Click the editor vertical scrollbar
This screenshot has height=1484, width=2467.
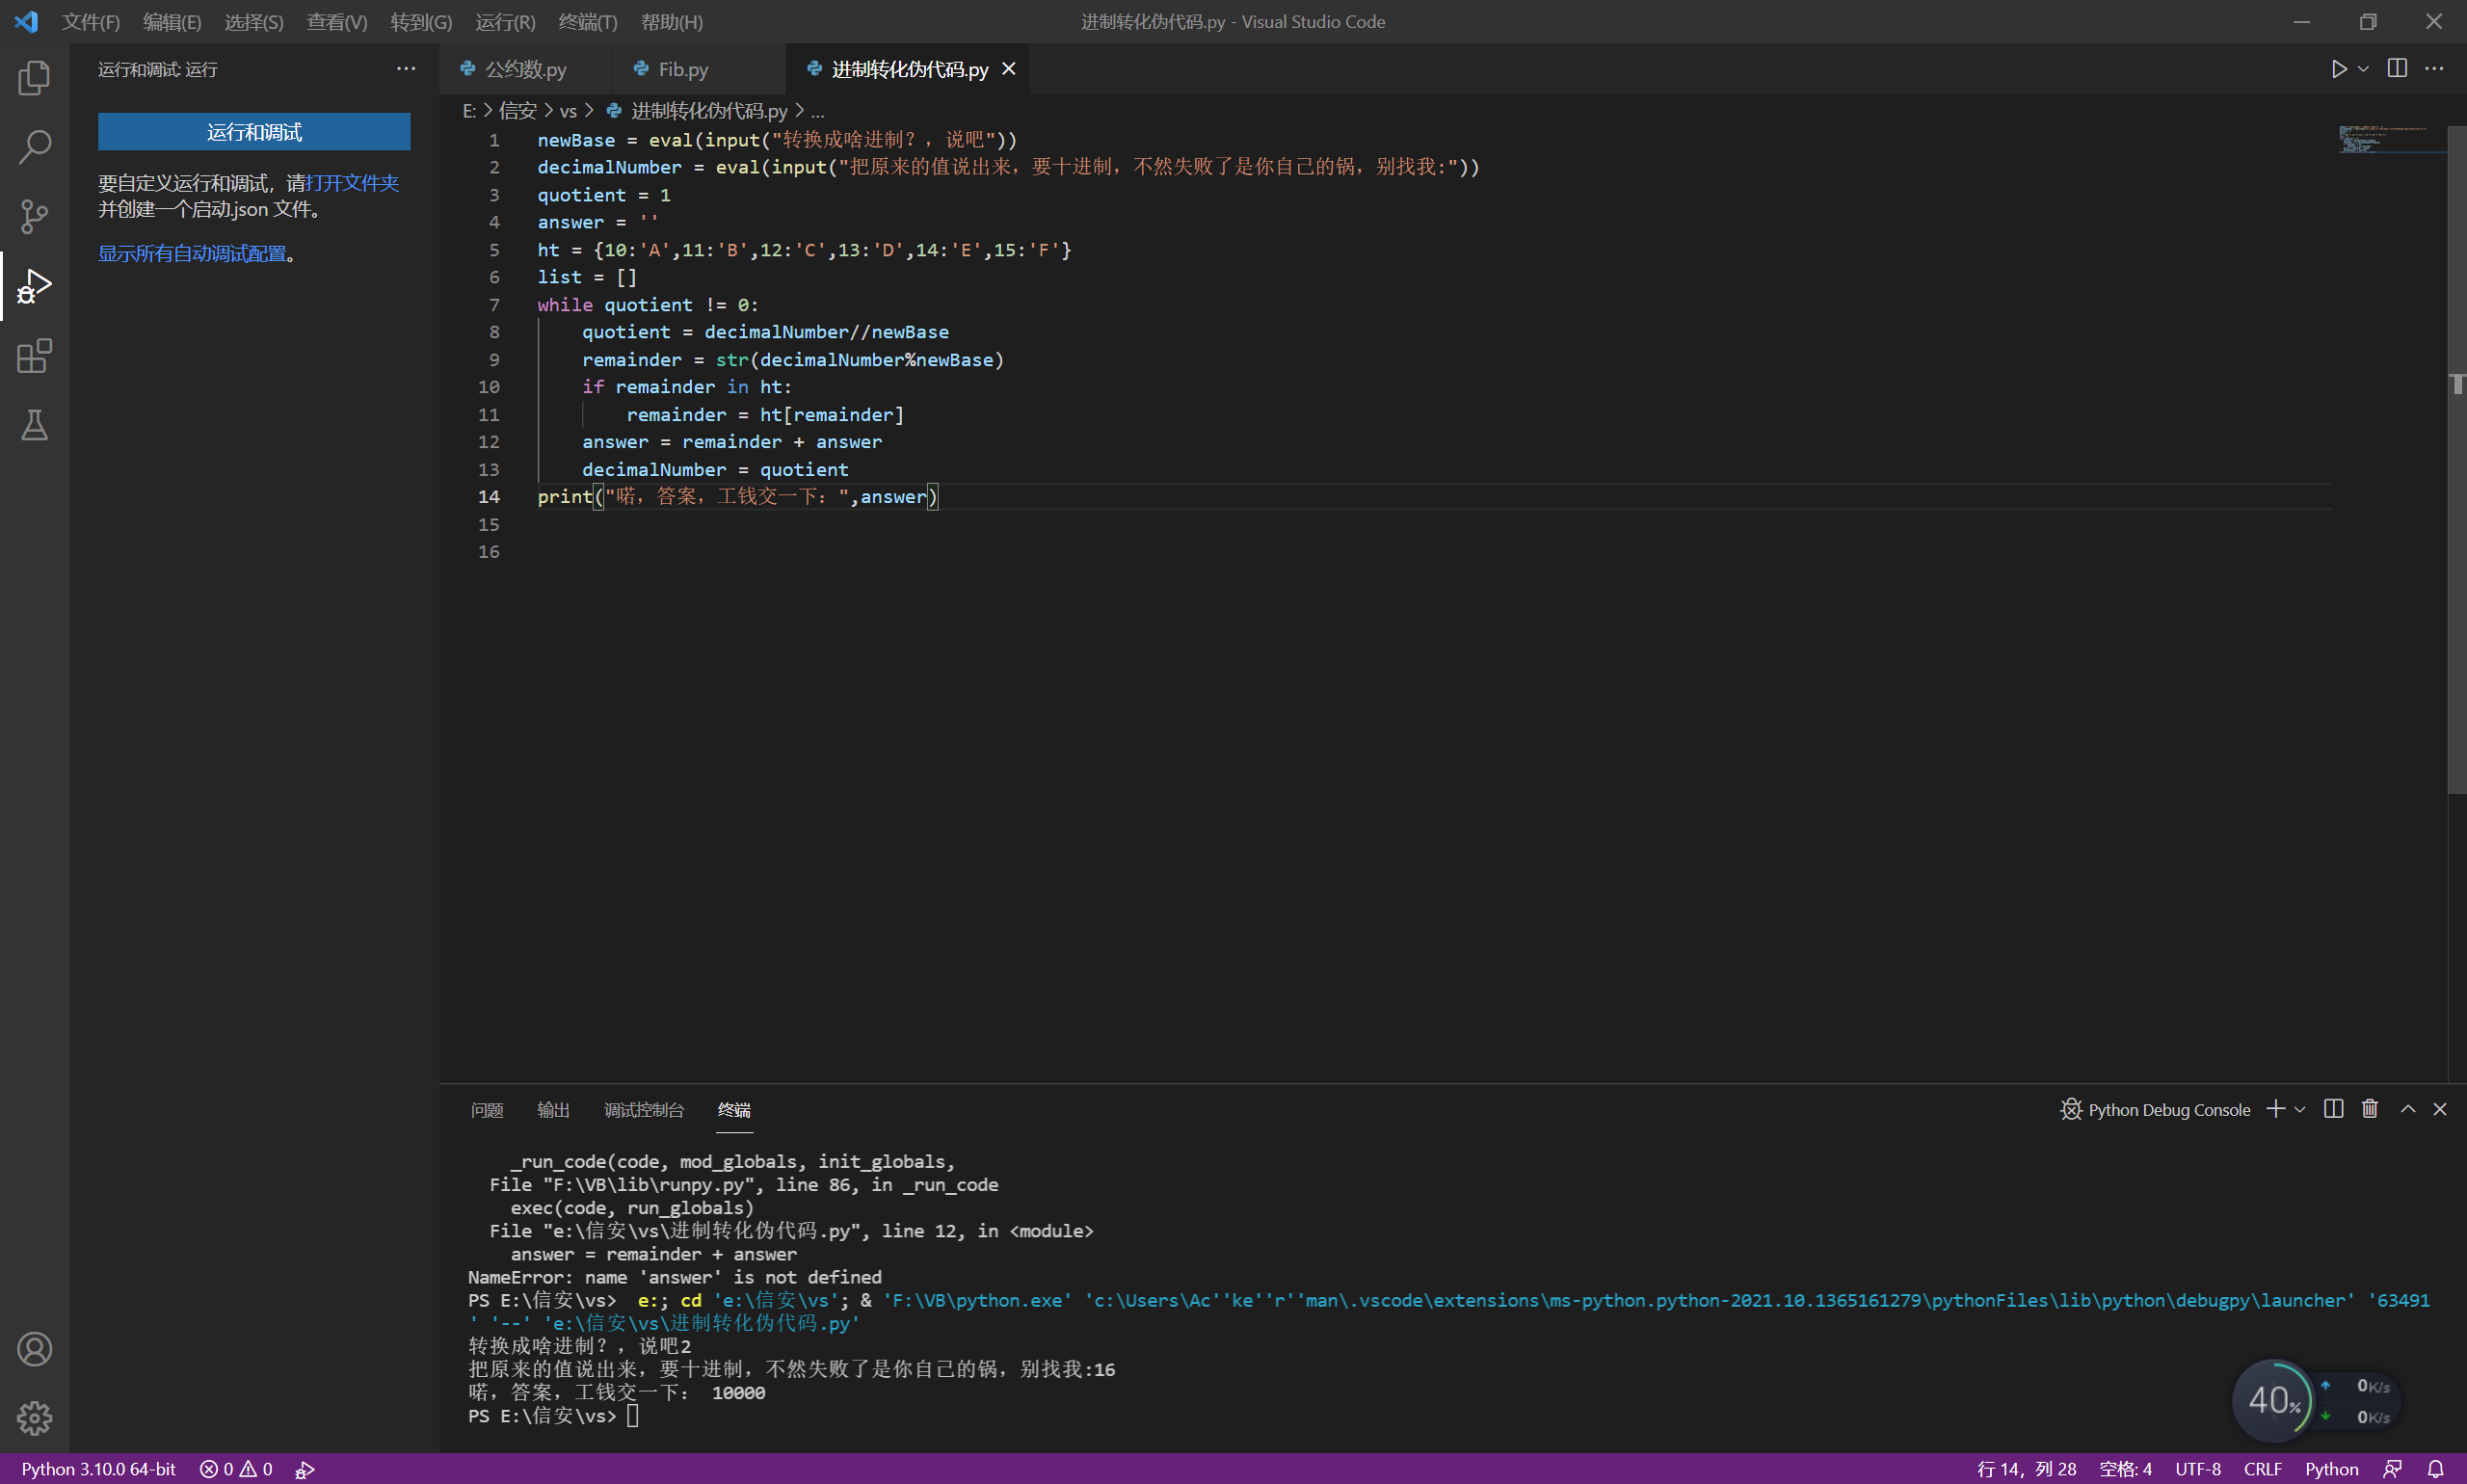click(2457, 460)
